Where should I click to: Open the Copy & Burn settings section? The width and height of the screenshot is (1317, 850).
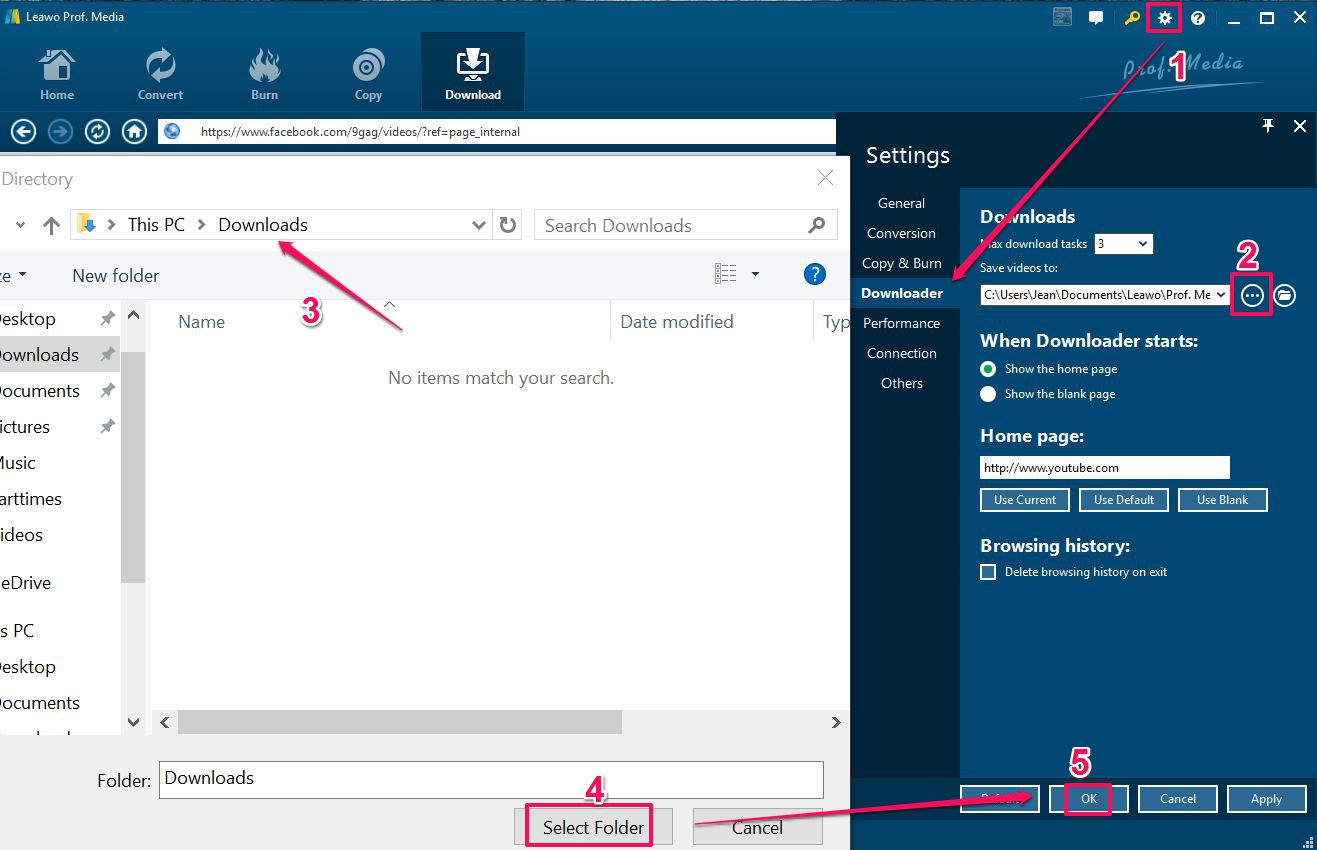[901, 263]
